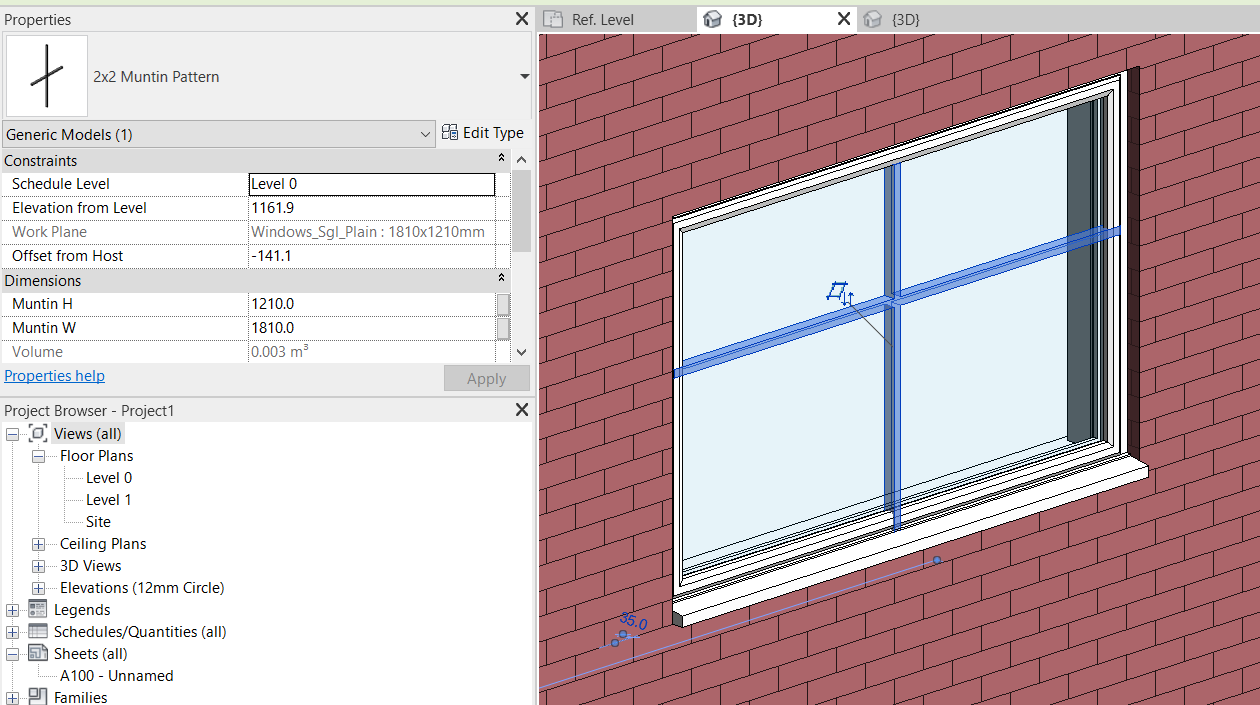The height and width of the screenshot is (705, 1260).
Task: Click the Schedules/Quantities table icon
Action: (38, 631)
